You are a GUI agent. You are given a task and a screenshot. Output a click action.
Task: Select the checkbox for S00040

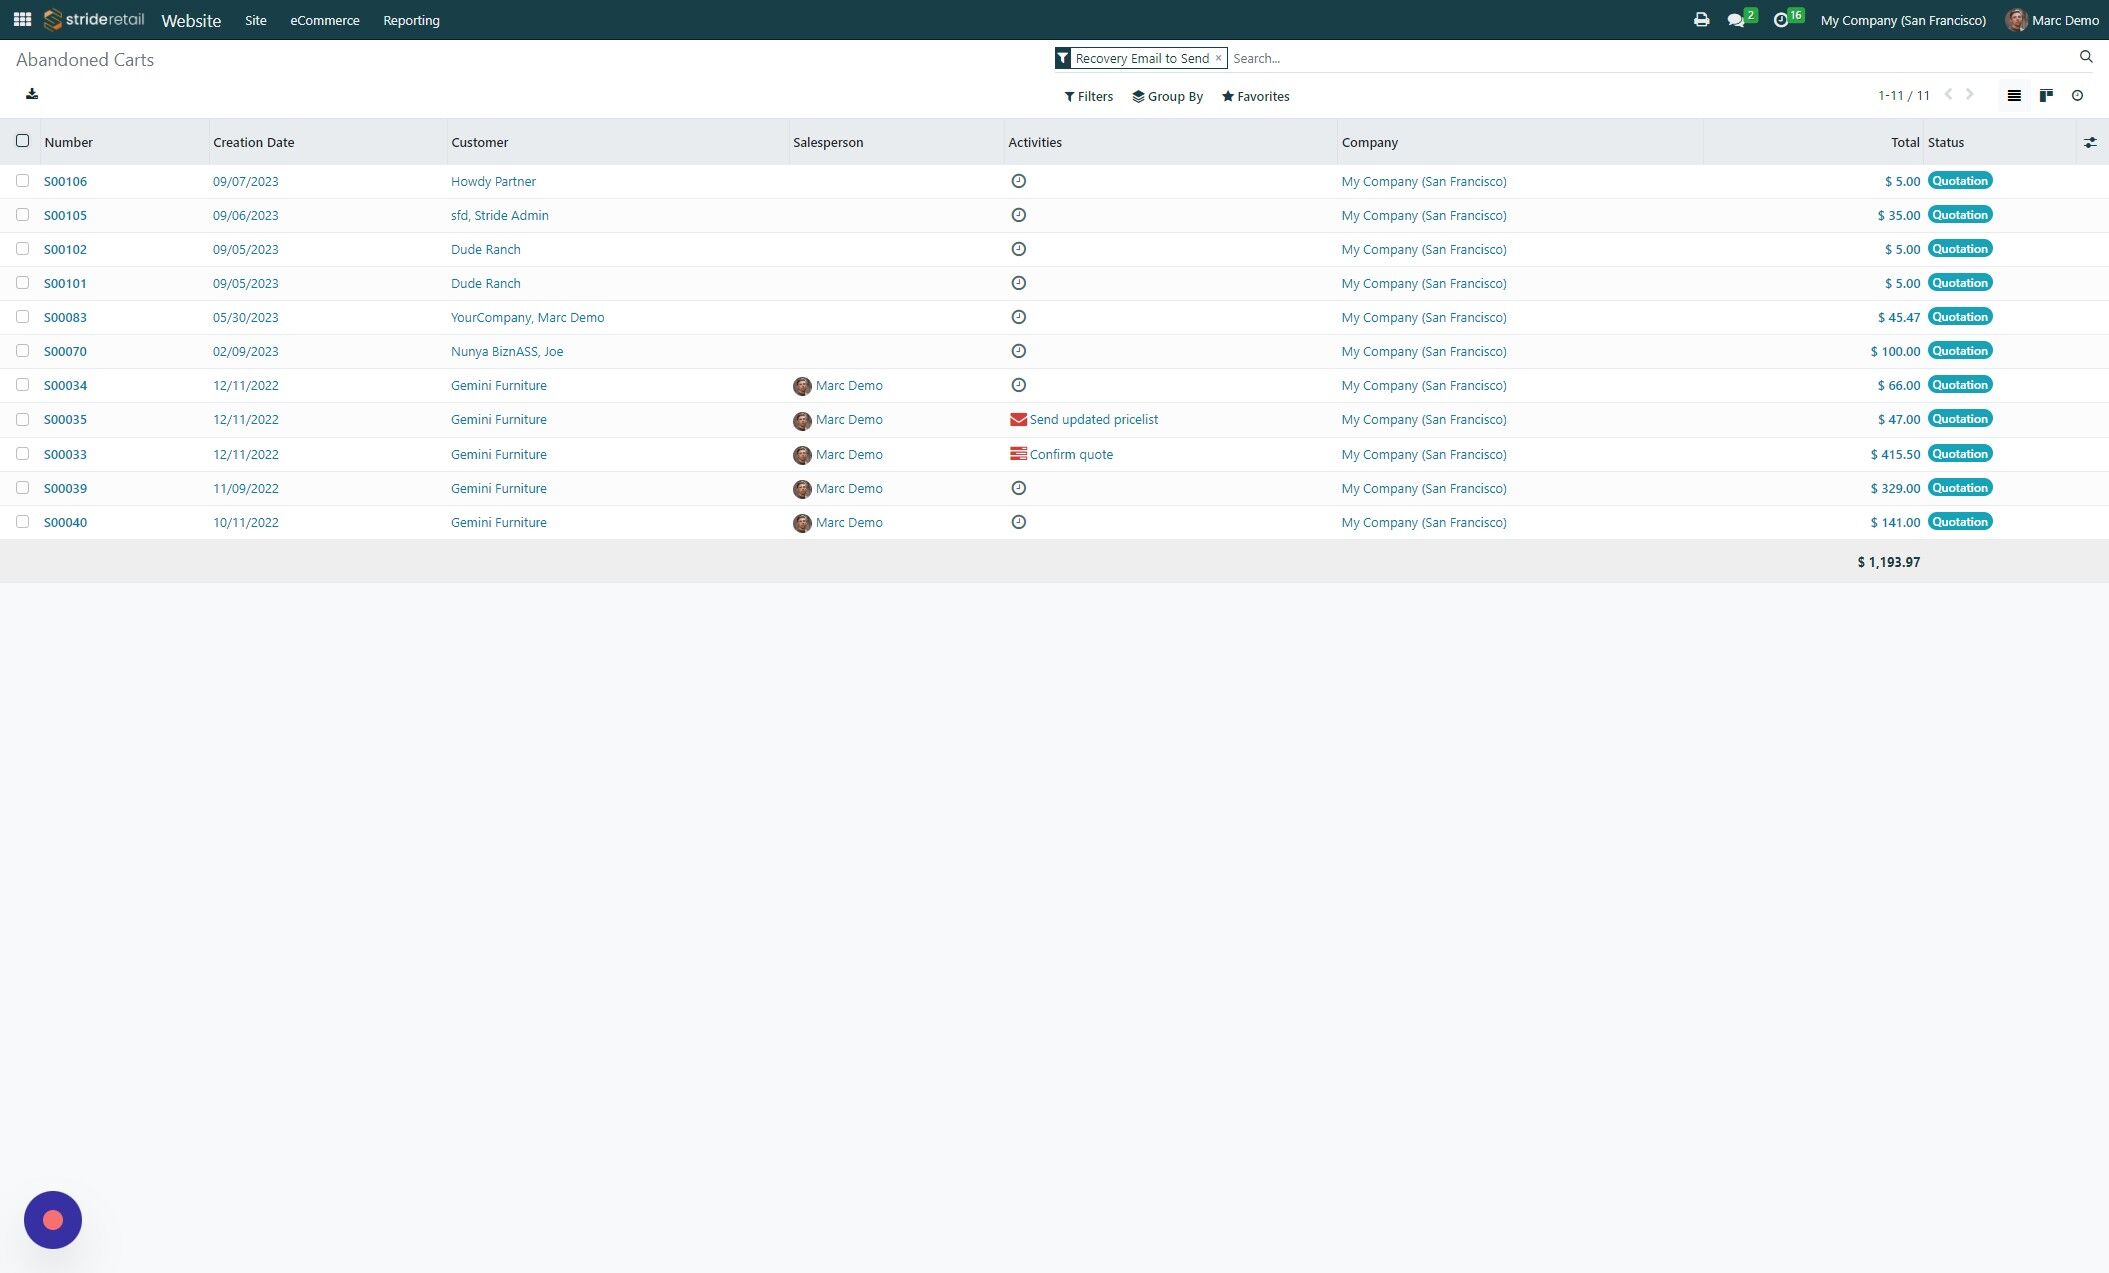pyautogui.click(x=22, y=522)
